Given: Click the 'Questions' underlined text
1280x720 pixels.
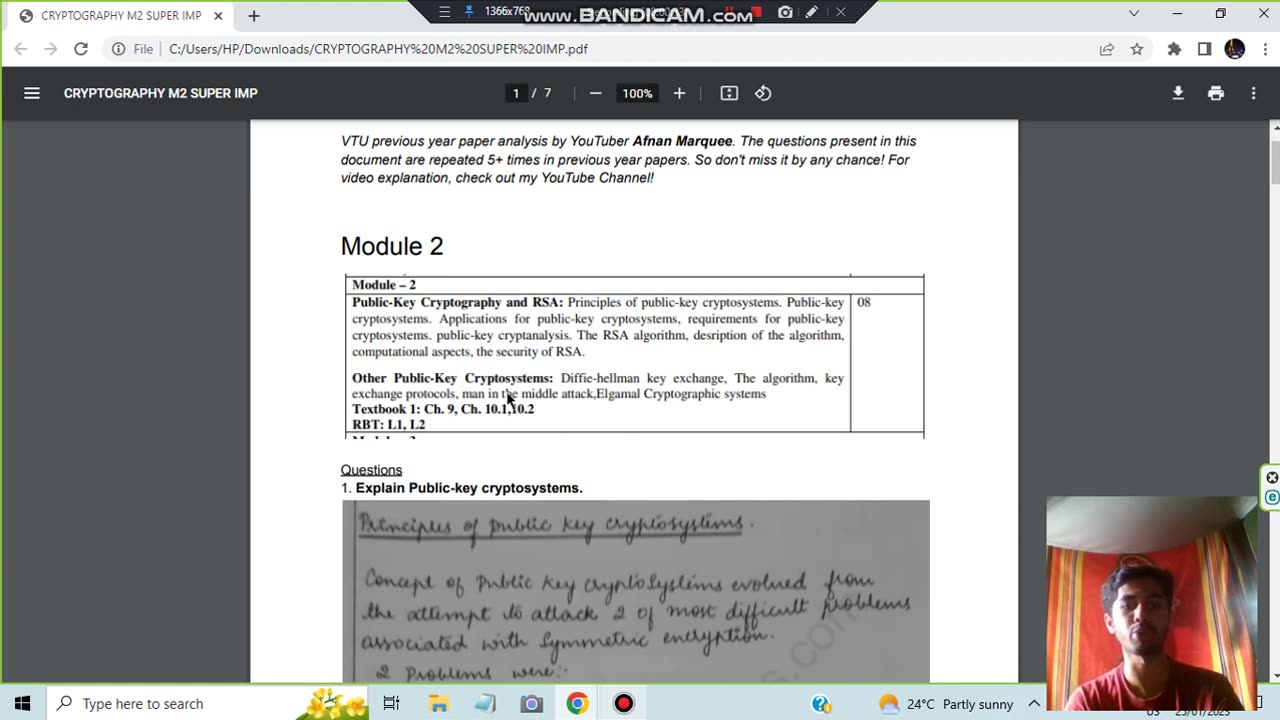Looking at the screenshot, I should 371,470.
